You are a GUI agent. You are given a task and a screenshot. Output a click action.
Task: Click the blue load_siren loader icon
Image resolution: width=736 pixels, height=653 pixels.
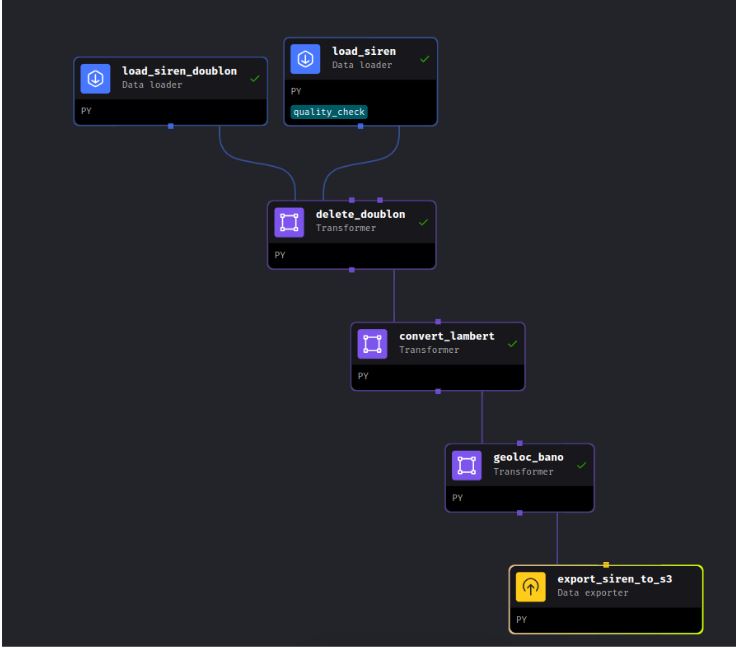[x=307, y=60]
